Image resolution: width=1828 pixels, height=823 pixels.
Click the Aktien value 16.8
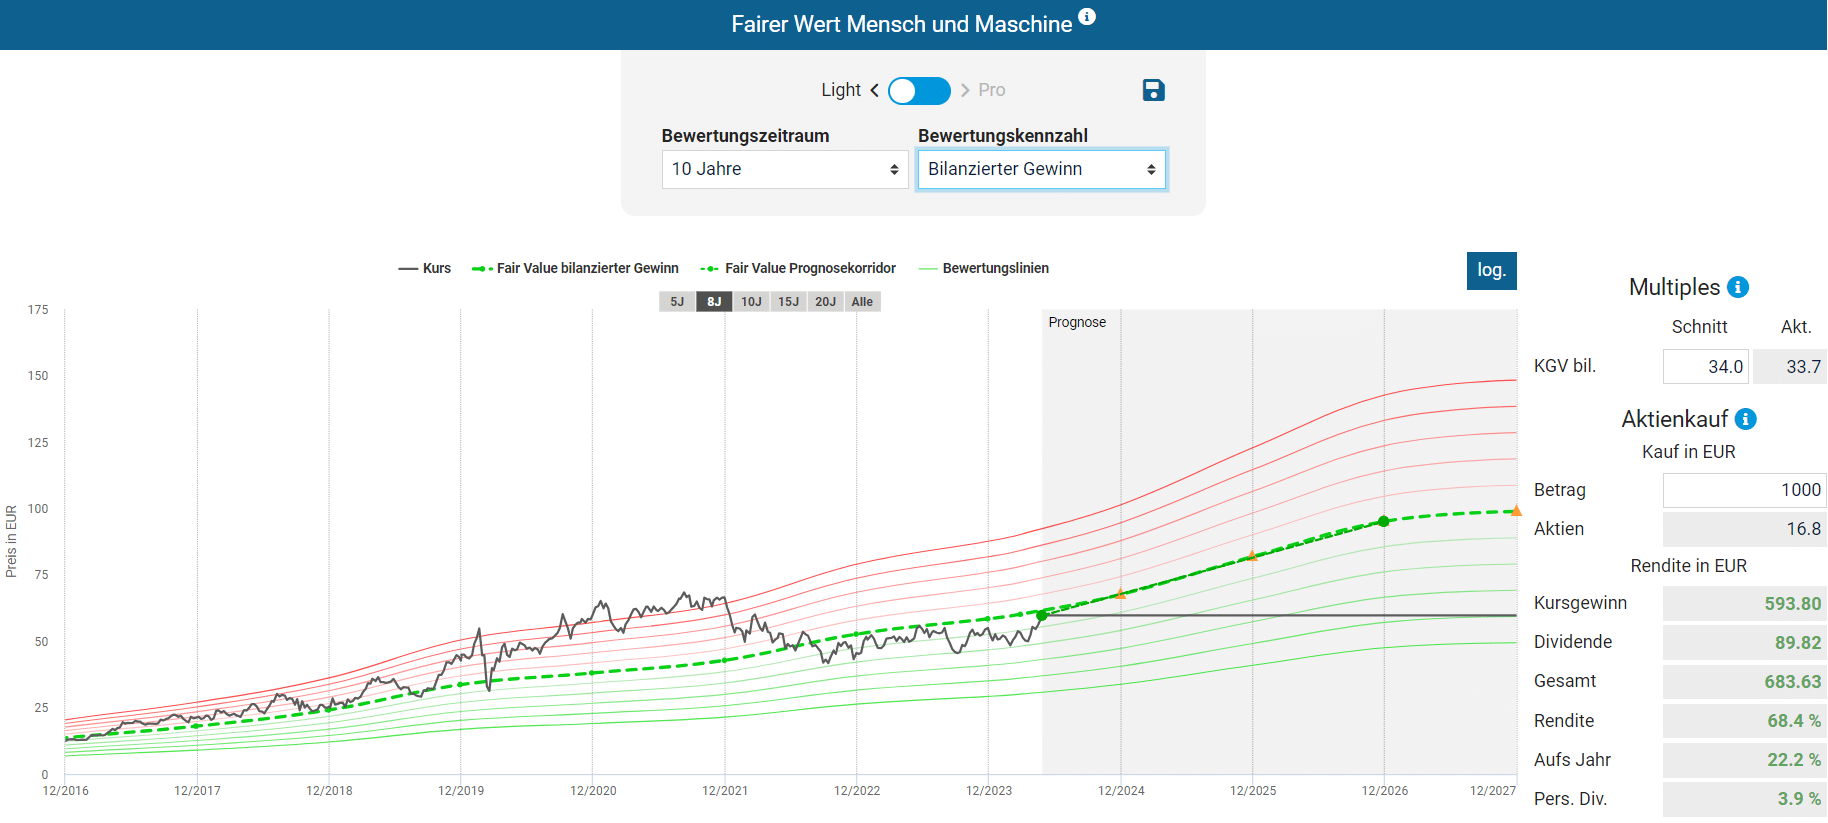click(x=1744, y=529)
